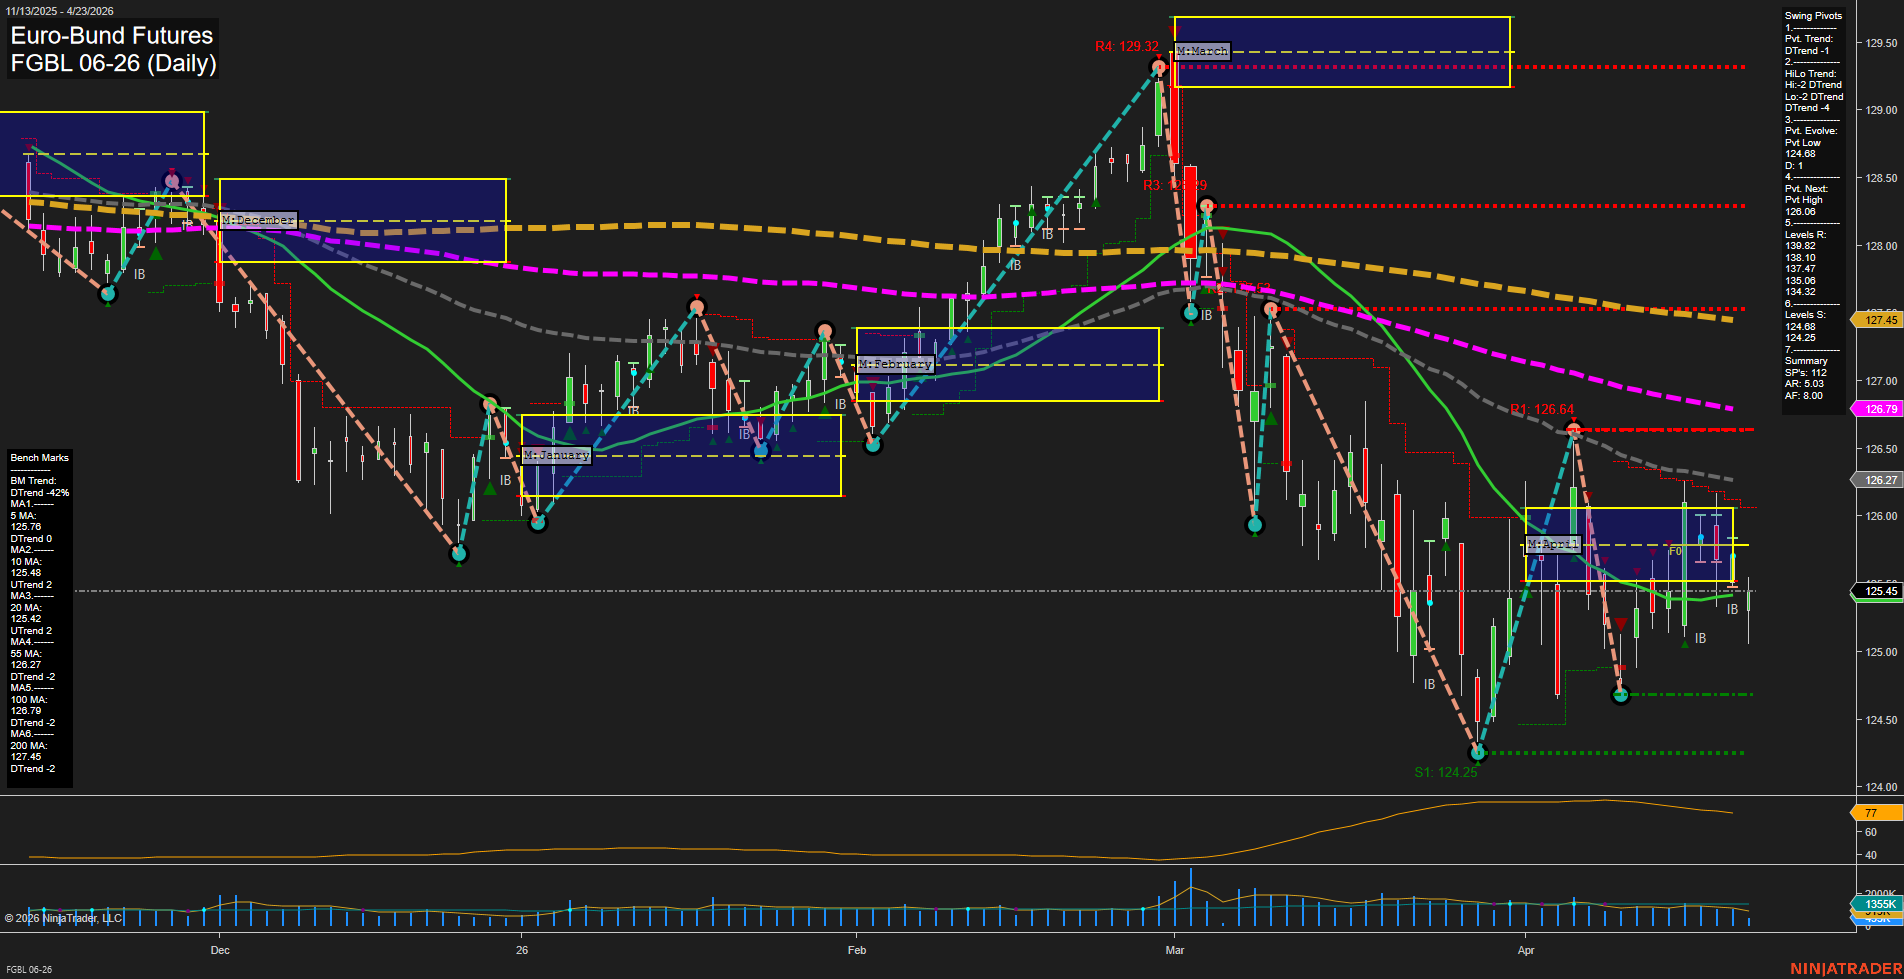The height and width of the screenshot is (979, 1904).
Task: Click the orange swing pivot circle at R4 peak
Action: tap(1160, 66)
